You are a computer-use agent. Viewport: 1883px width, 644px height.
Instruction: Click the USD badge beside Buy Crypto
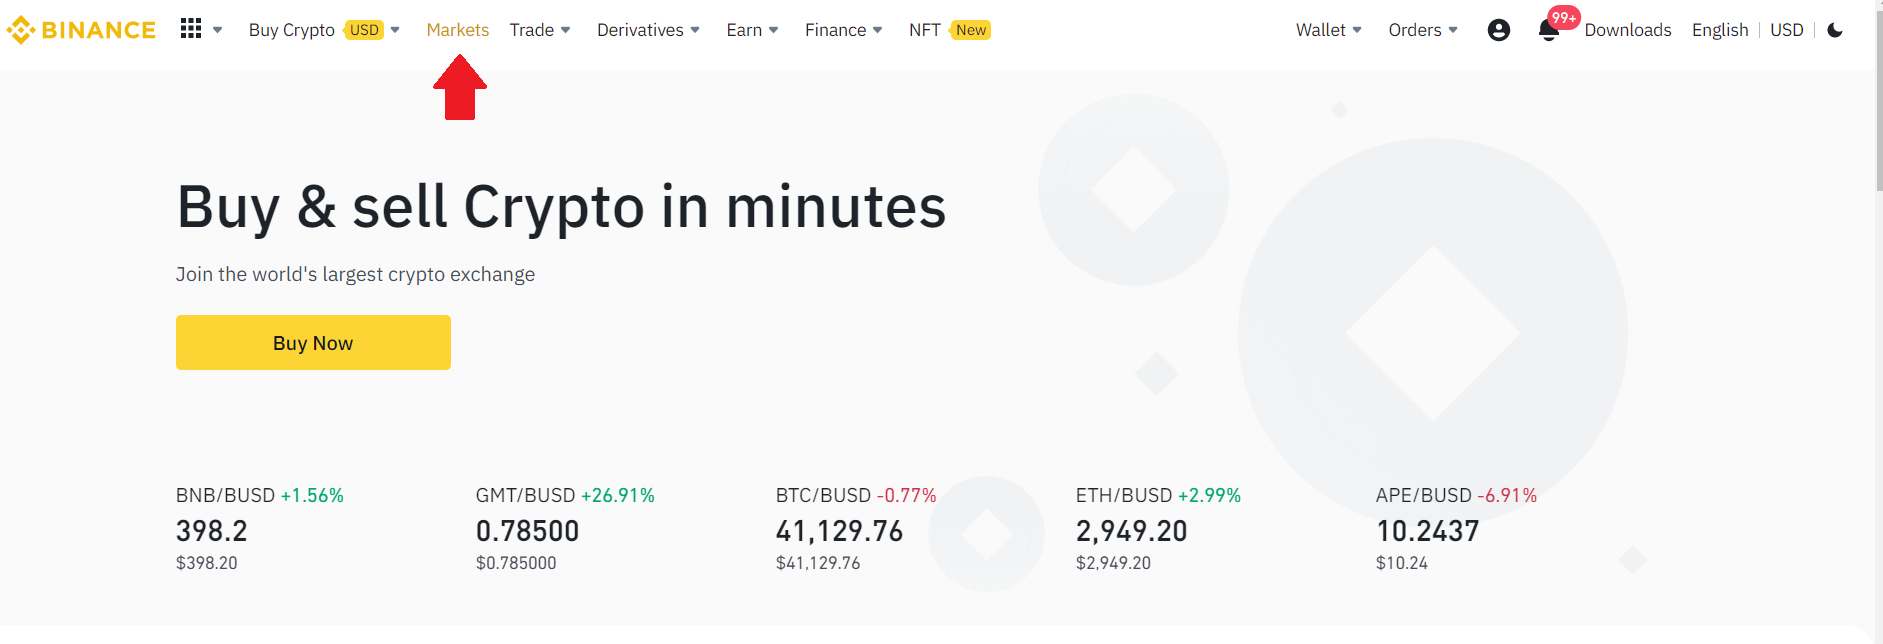coord(365,30)
